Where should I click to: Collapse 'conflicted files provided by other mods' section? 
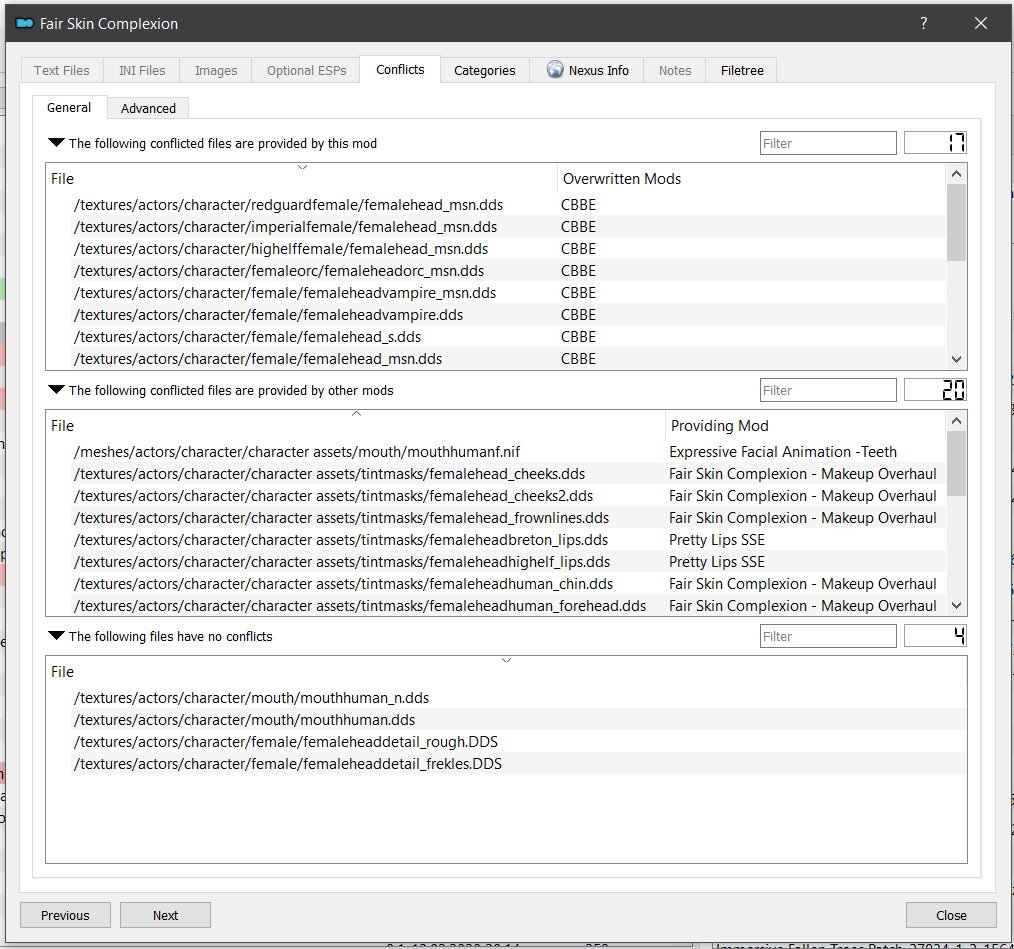pos(56,390)
